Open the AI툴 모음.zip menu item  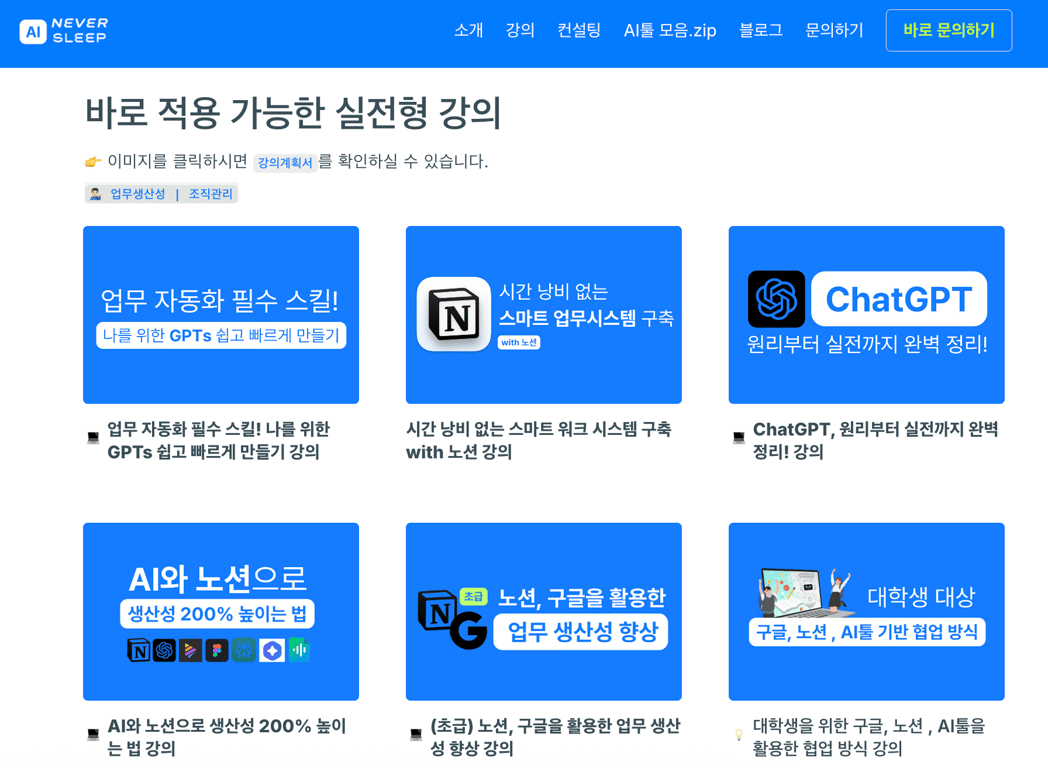pyautogui.click(x=670, y=30)
